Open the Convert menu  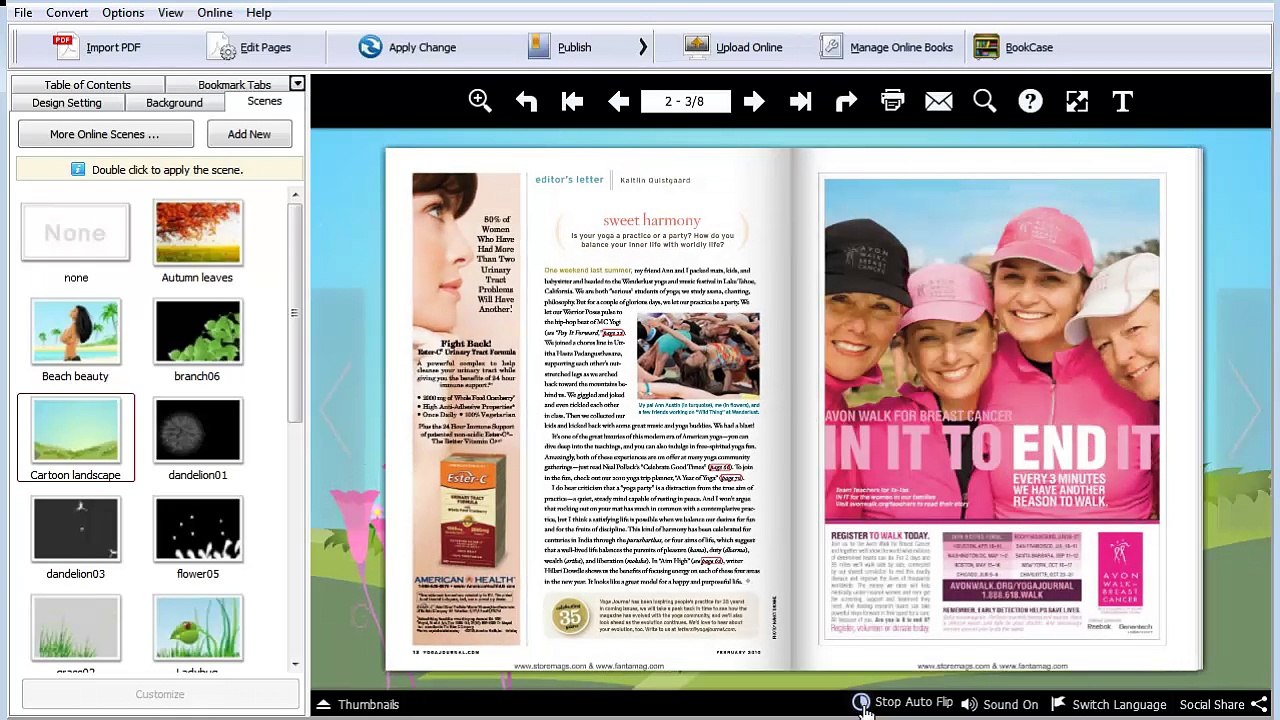pyautogui.click(x=67, y=12)
